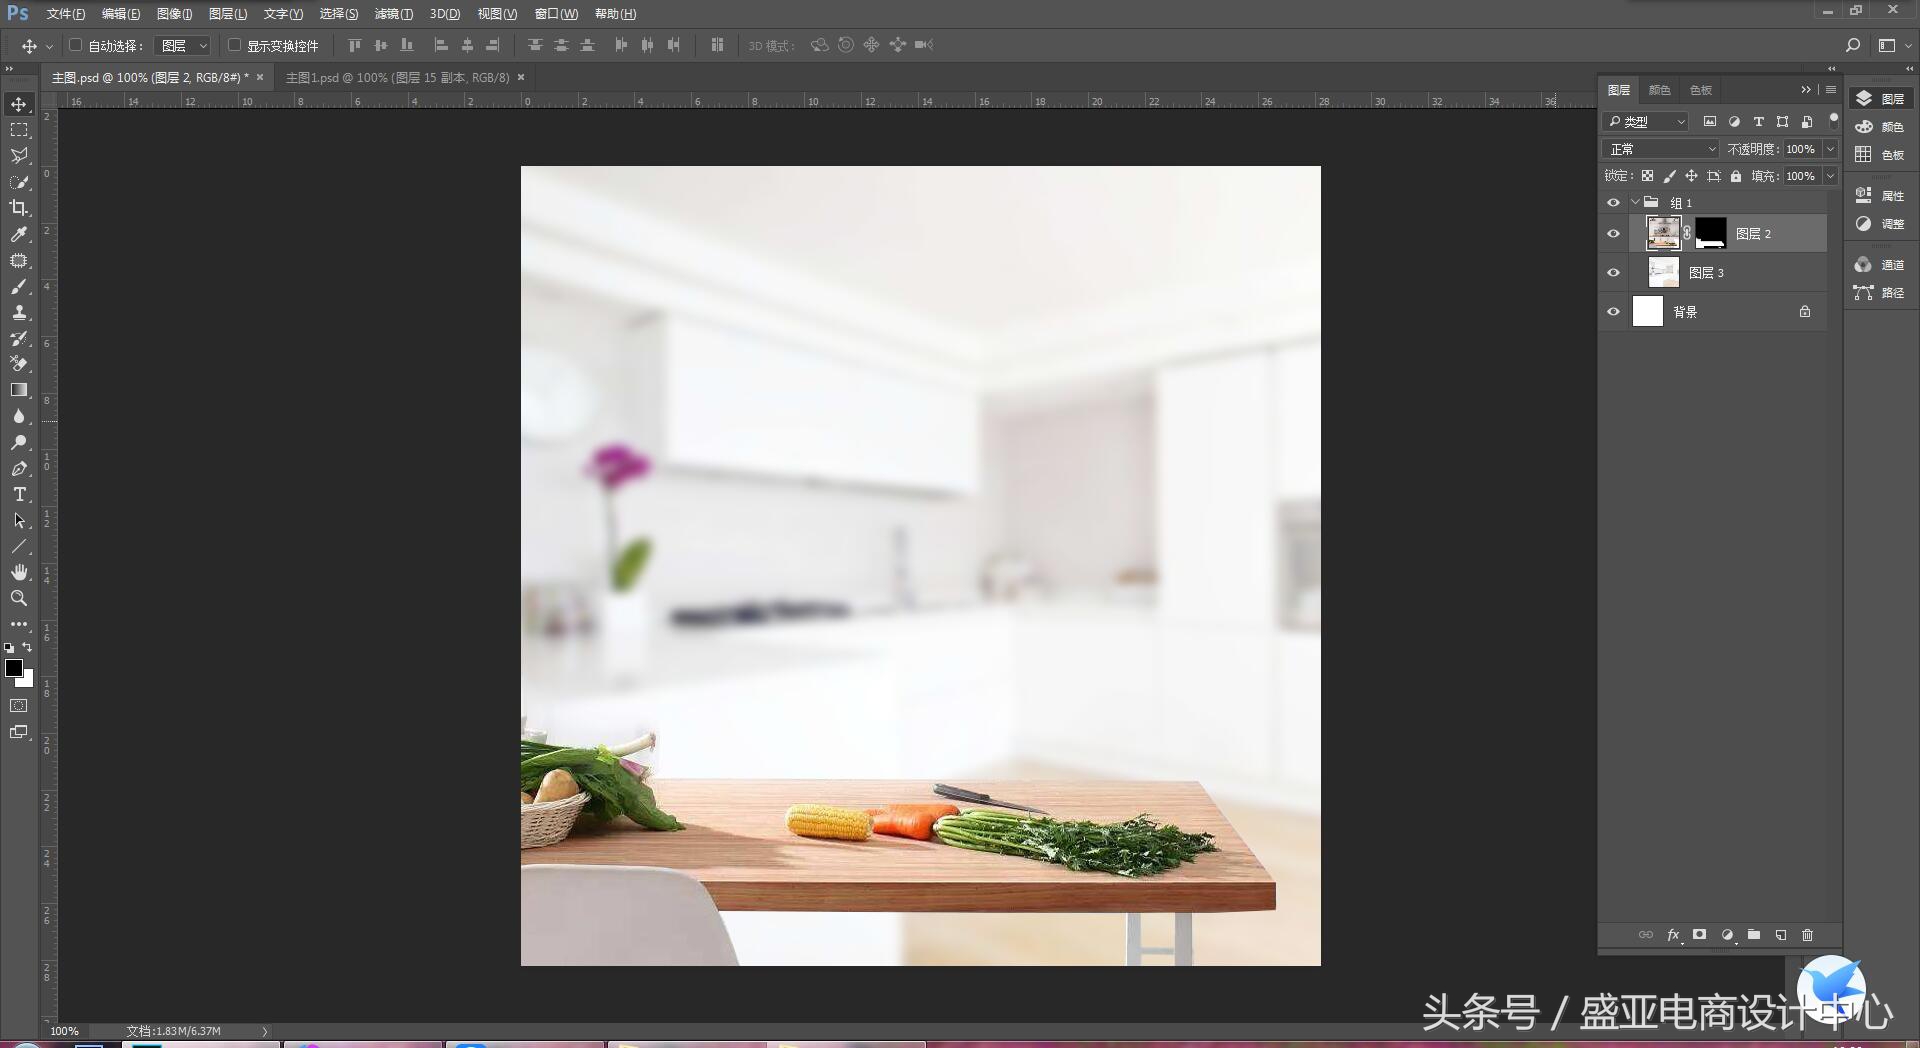Add a layer style with fx icon

[1673, 935]
